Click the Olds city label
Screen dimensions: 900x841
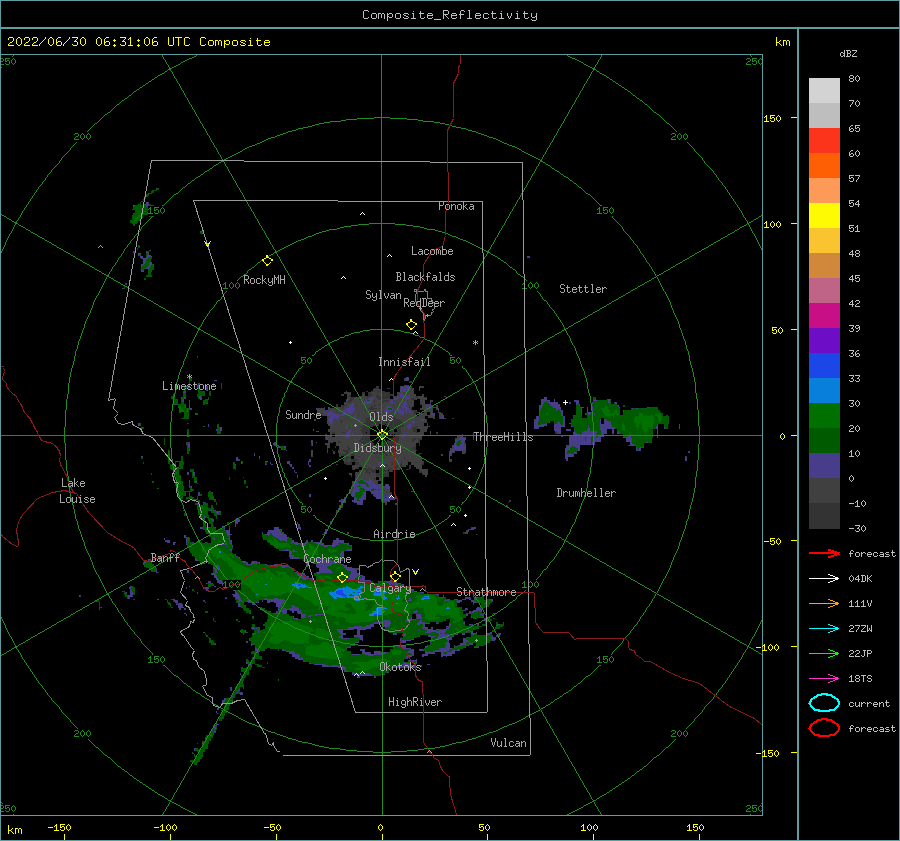click(x=381, y=417)
